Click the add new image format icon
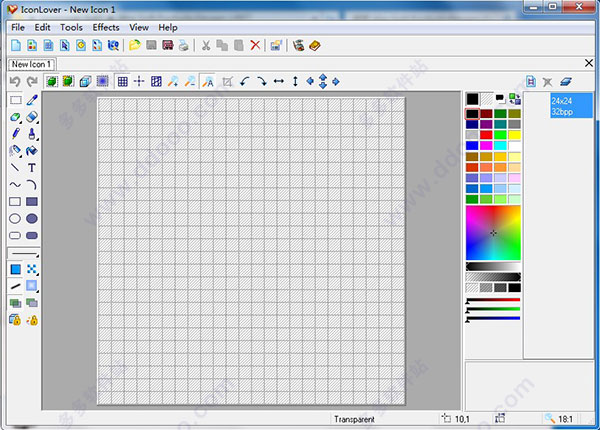The width and height of the screenshot is (600, 430). 531,81
